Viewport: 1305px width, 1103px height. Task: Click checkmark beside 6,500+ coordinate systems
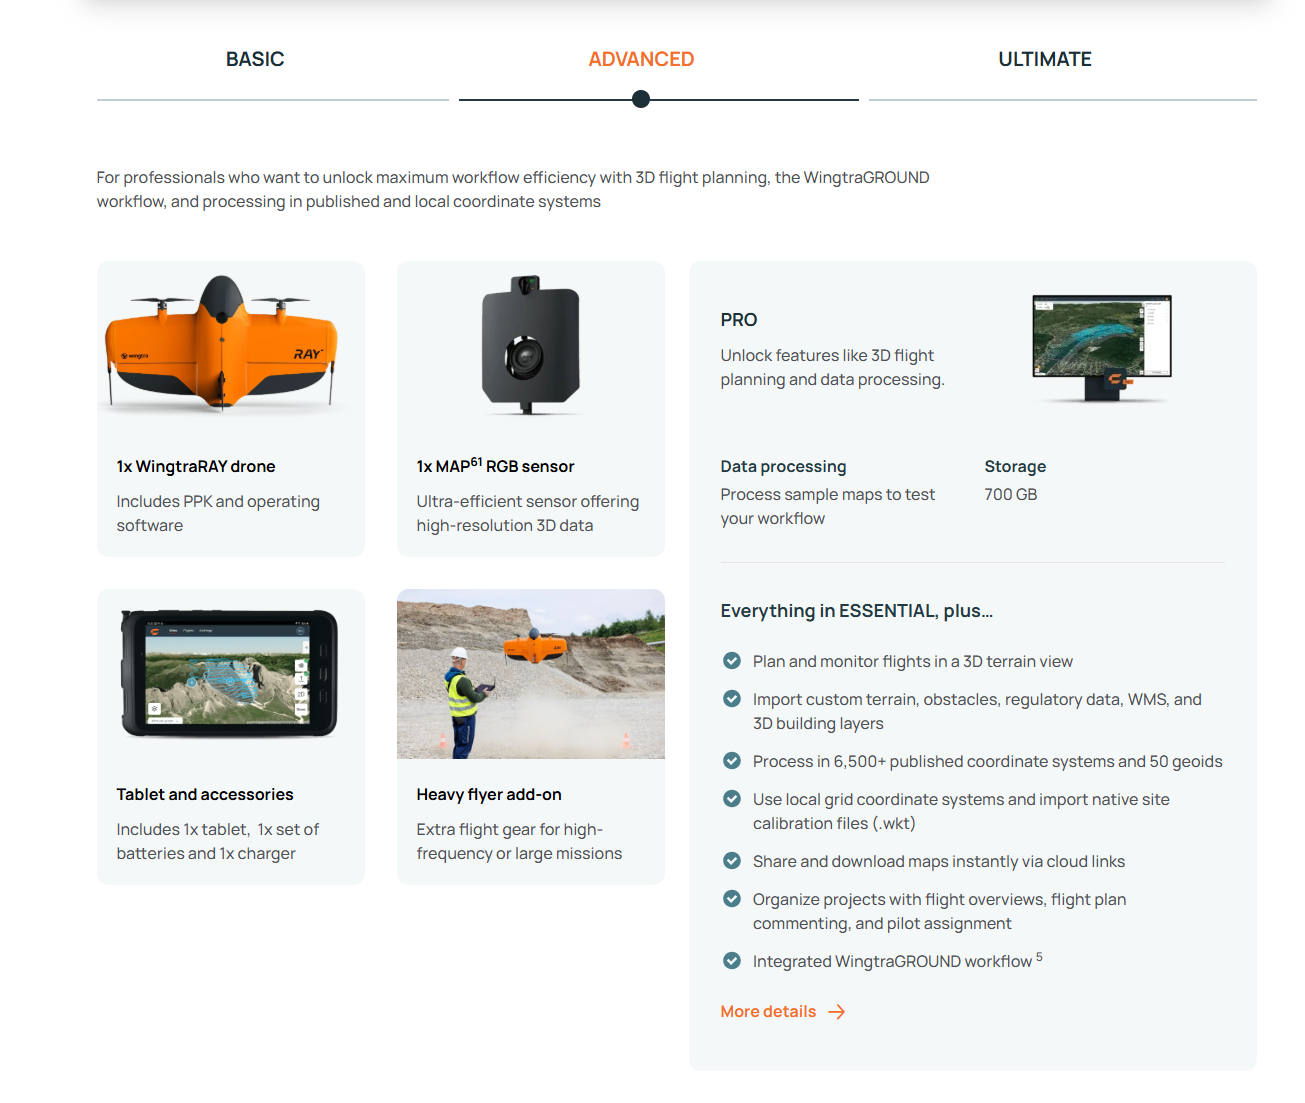point(732,761)
